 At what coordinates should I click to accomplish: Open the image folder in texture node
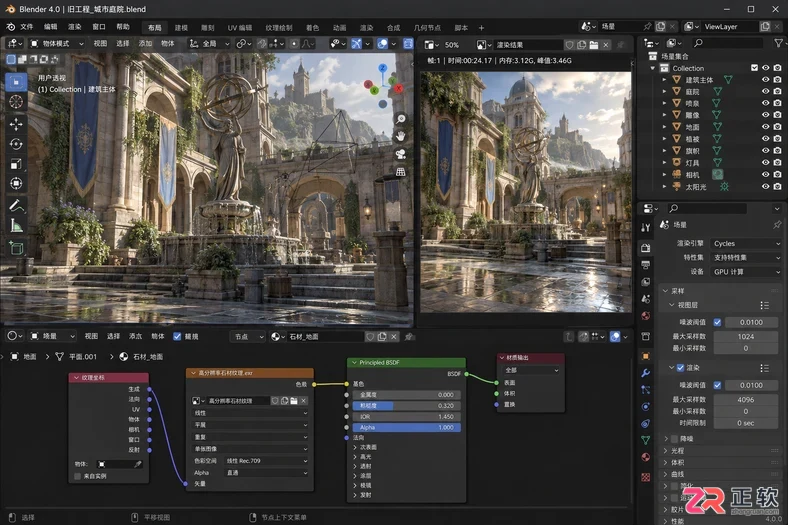294,400
